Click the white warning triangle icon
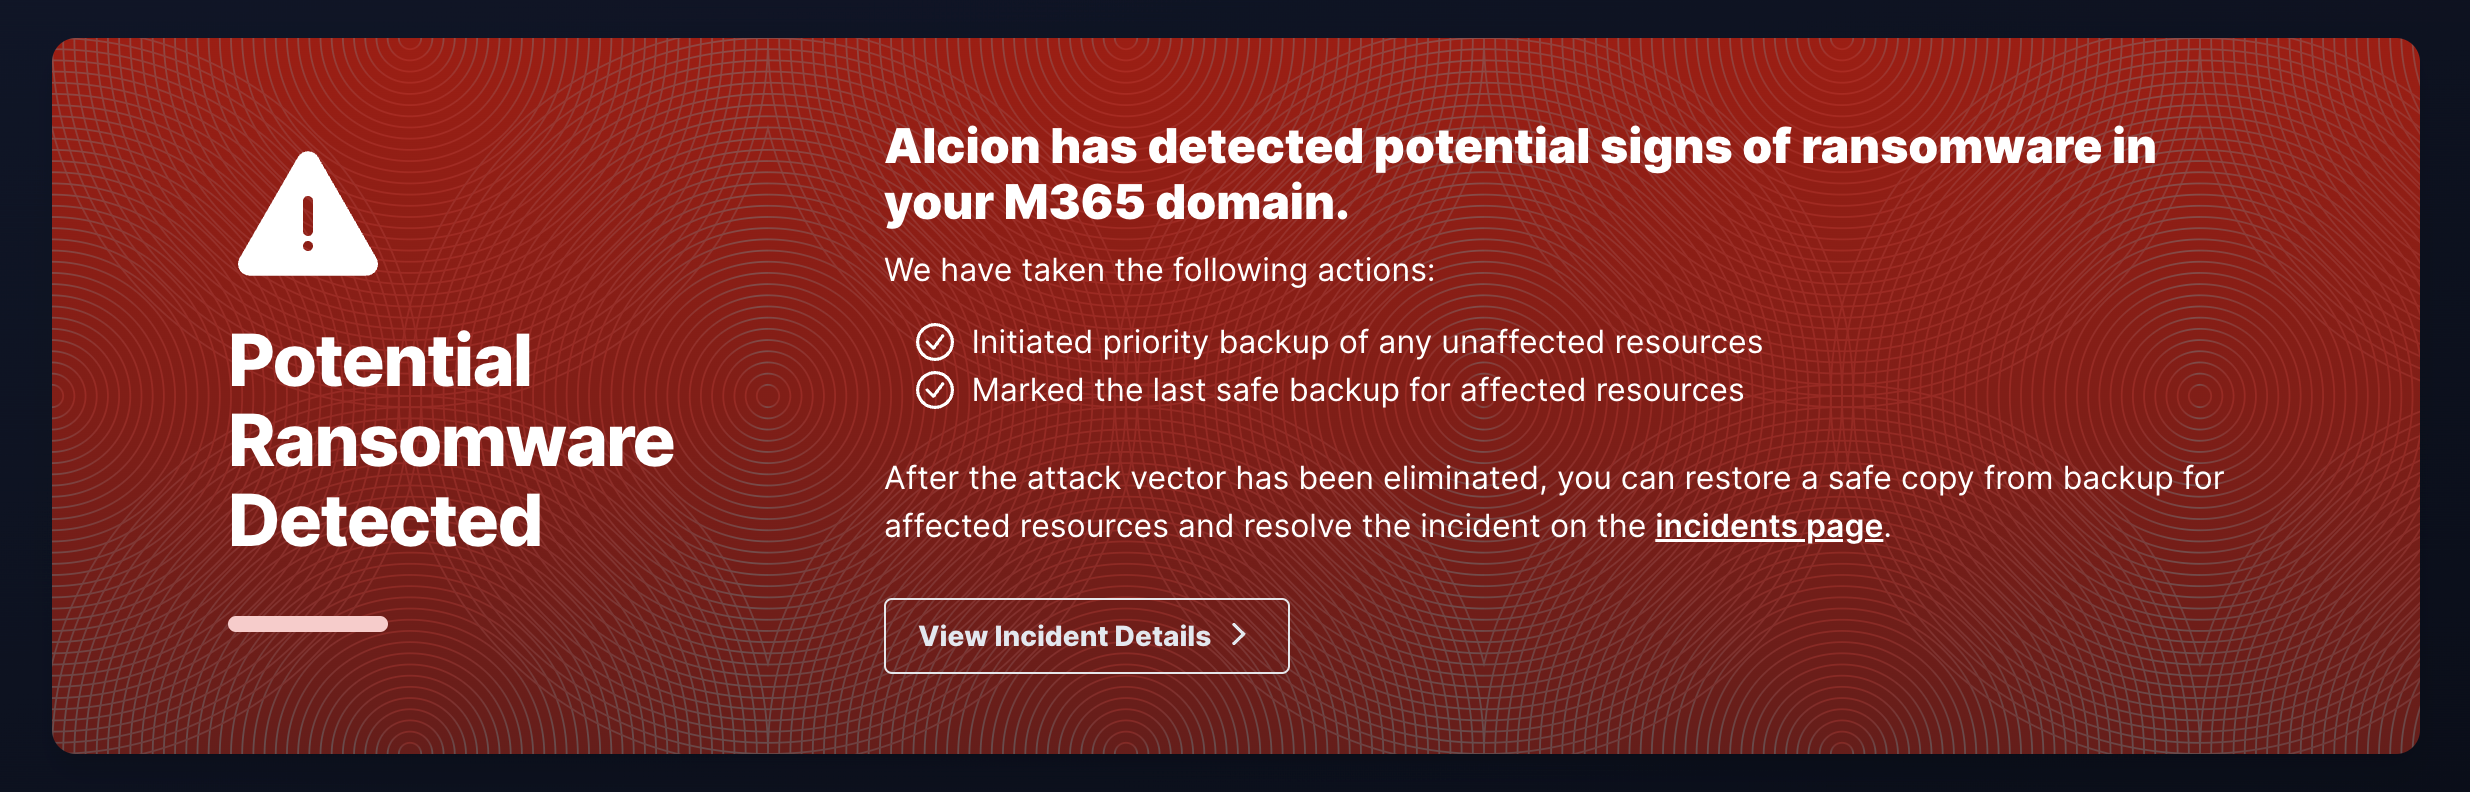Image resolution: width=2470 pixels, height=792 pixels. [x=308, y=214]
